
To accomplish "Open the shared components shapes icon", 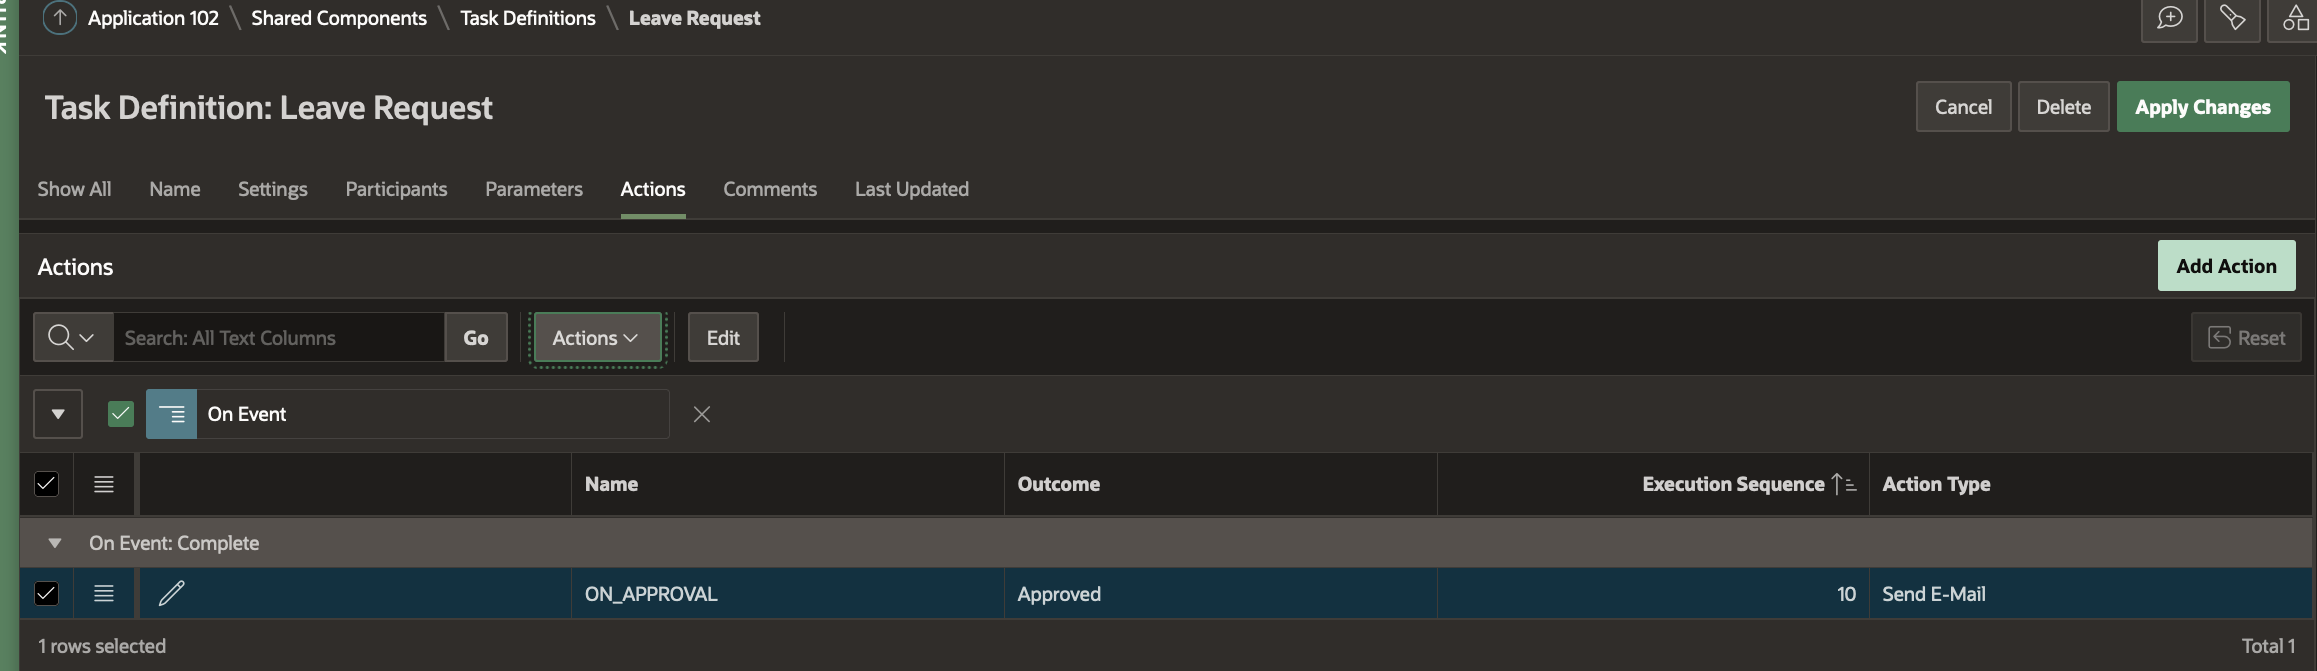I will pyautogui.click(x=2295, y=18).
